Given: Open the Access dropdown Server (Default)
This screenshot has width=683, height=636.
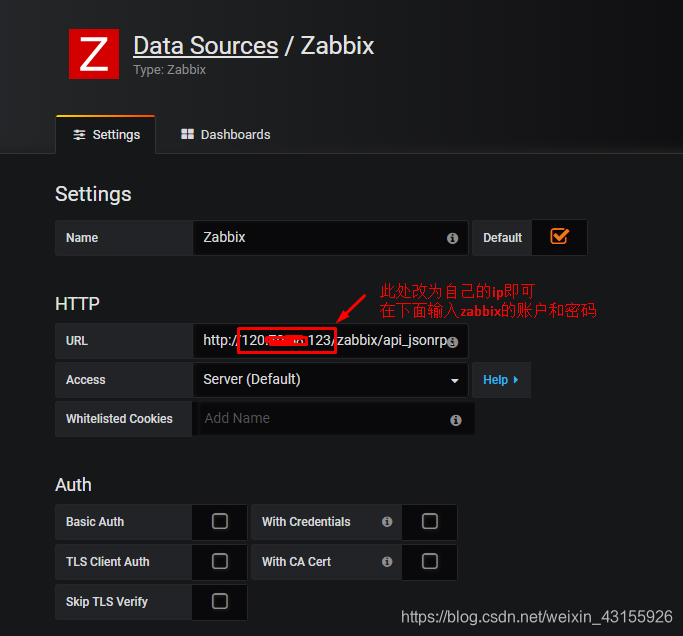Looking at the screenshot, I should click(x=330, y=380).
